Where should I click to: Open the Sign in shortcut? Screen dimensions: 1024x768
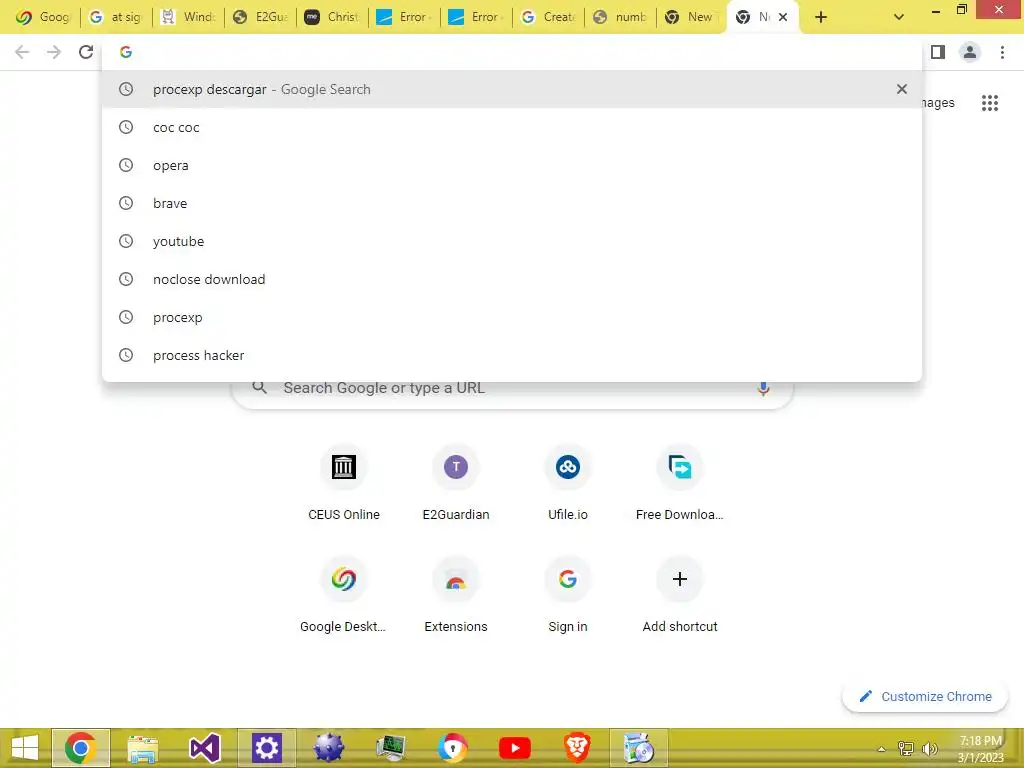tap(568, 595)
